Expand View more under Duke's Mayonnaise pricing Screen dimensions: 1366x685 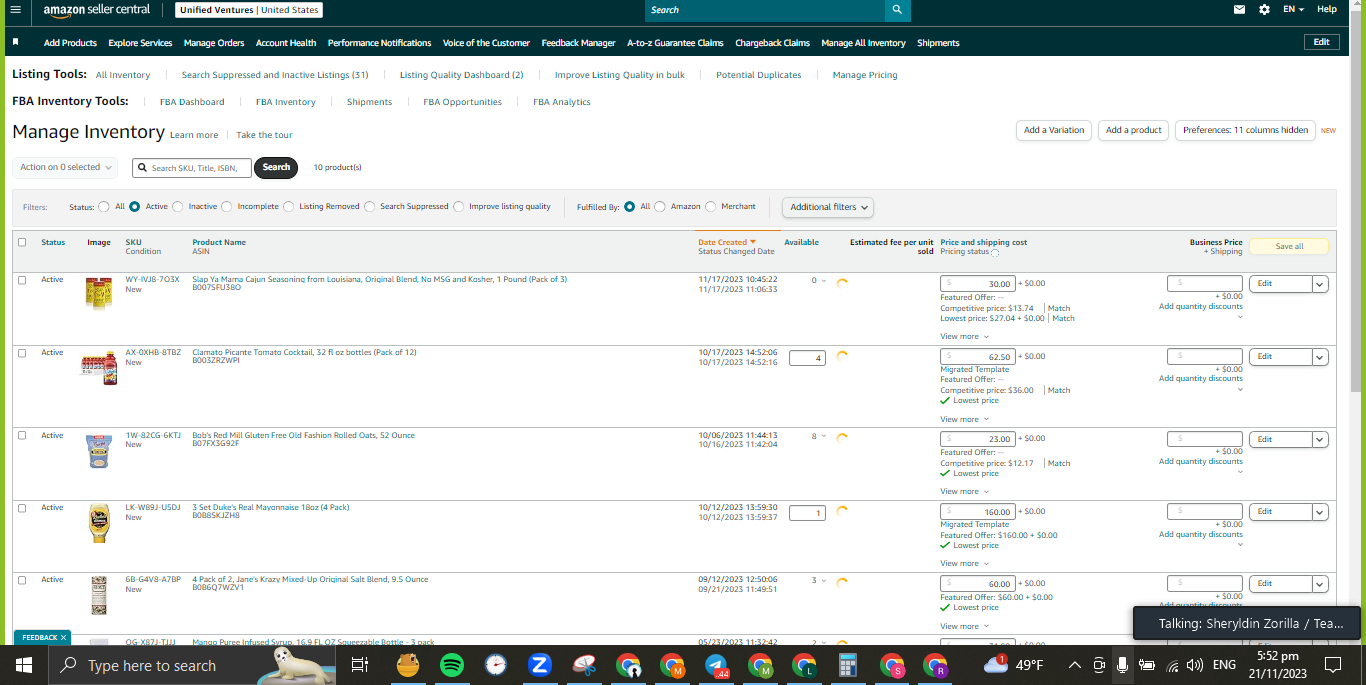(965, 563)
